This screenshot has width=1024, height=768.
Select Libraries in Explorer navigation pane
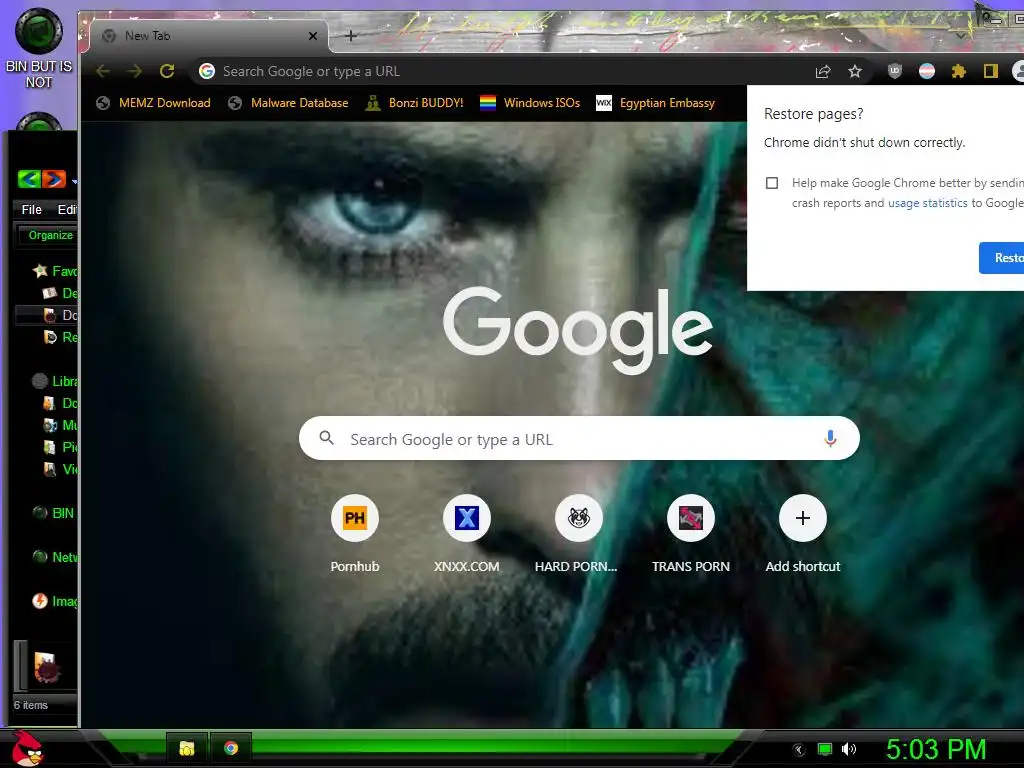[55, 381]
